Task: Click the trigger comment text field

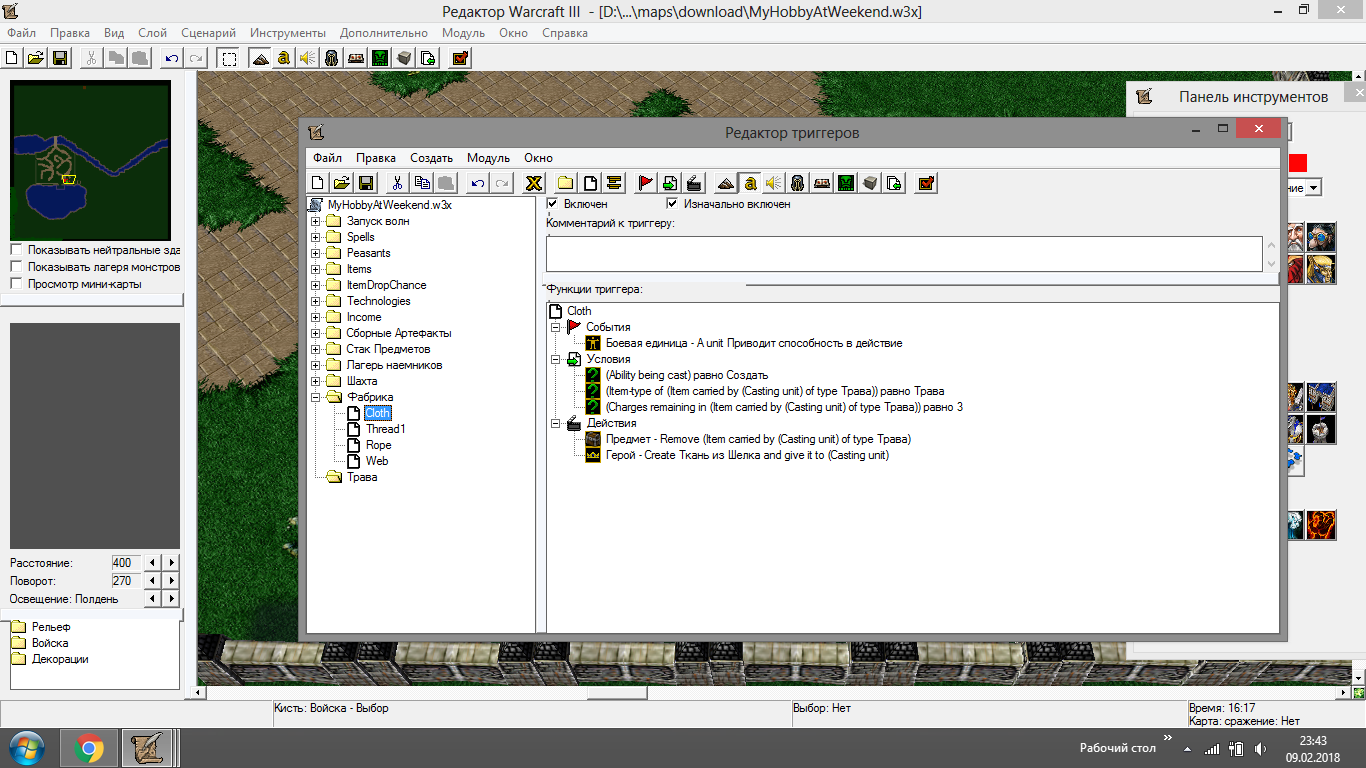Action: tap(904, 253)
